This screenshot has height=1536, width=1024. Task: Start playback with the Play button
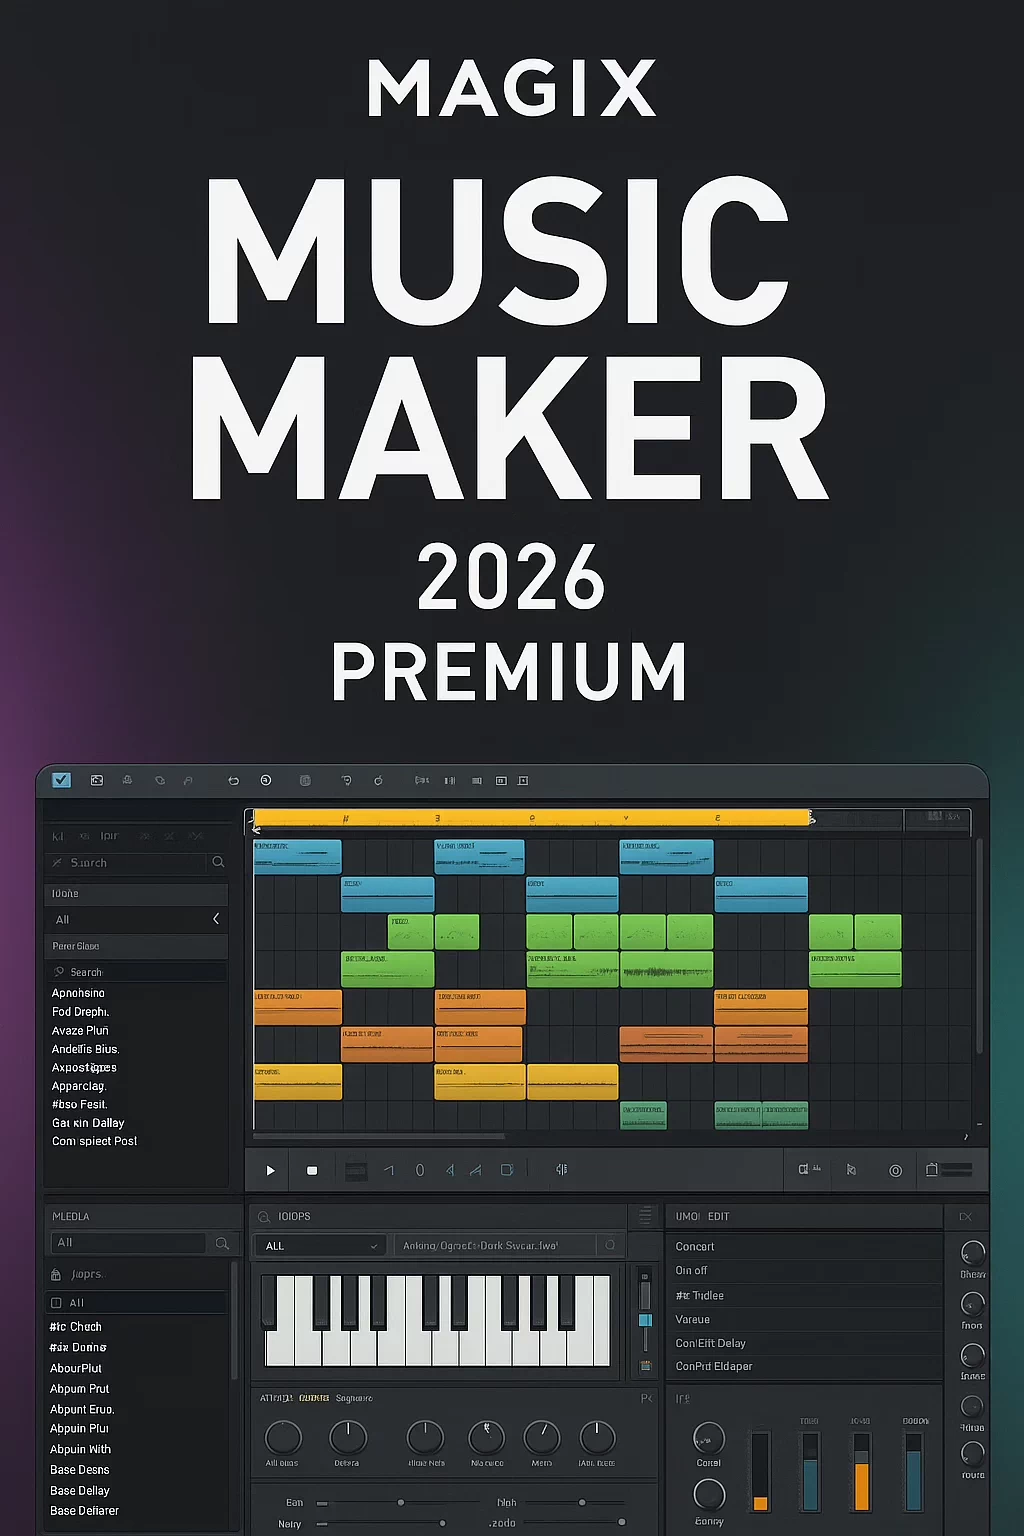[x=270, y=1170]
